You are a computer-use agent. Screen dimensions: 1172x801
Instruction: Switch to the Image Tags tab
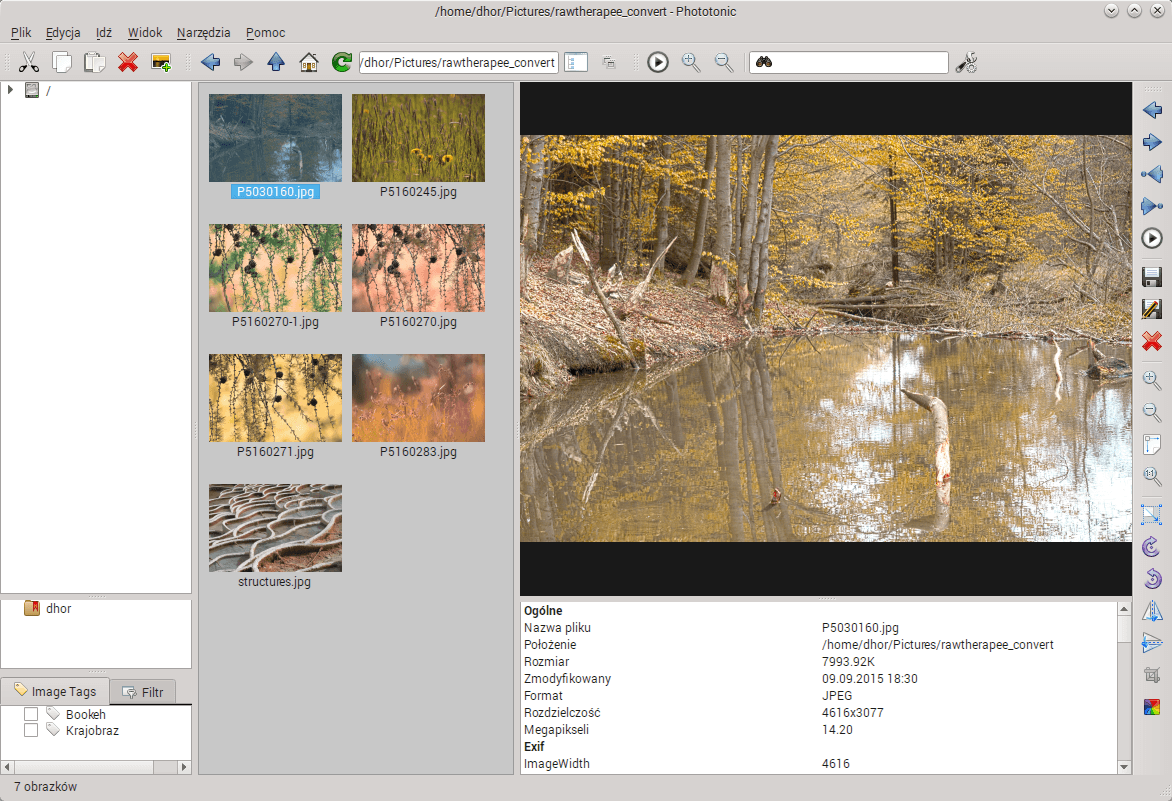click(55, 691)
